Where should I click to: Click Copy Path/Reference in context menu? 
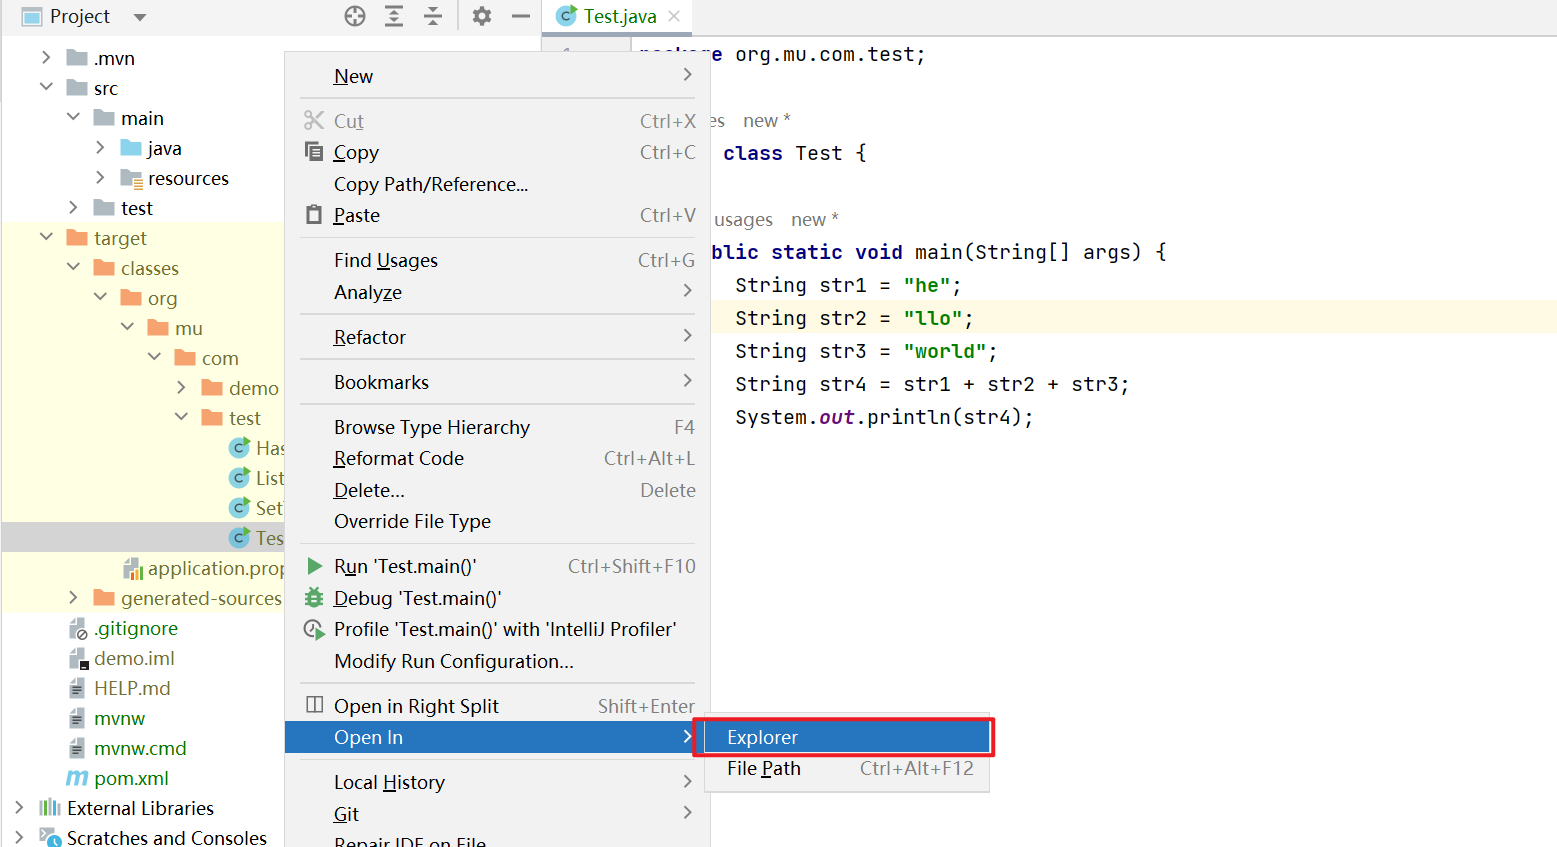431,185
